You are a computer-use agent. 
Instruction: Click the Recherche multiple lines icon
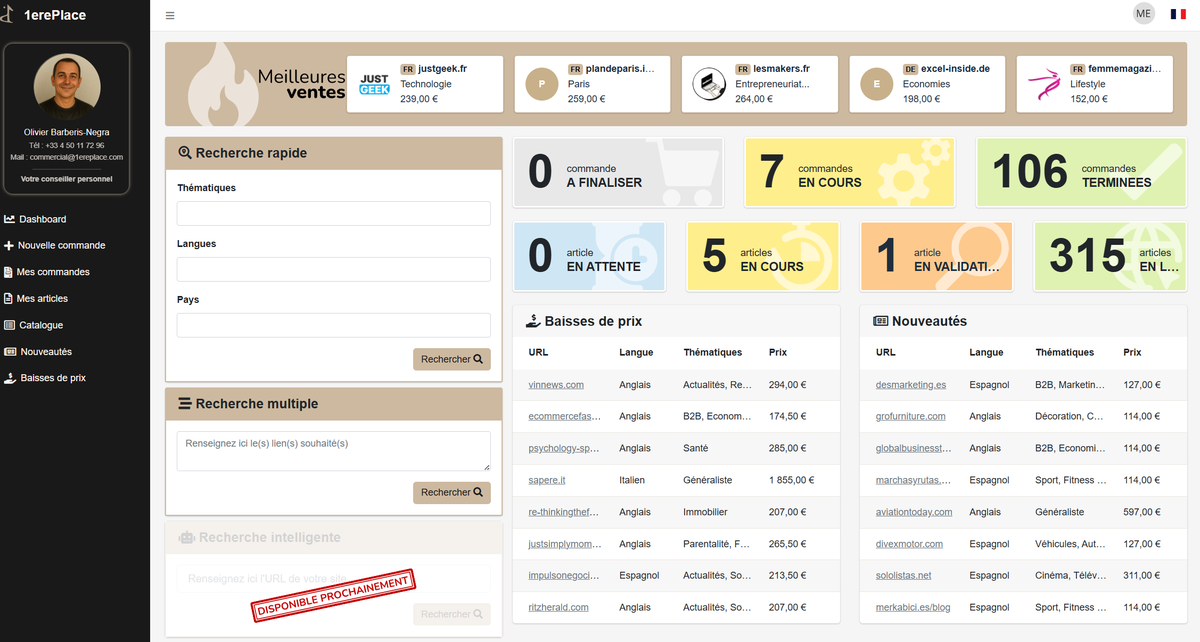(184, 404)
